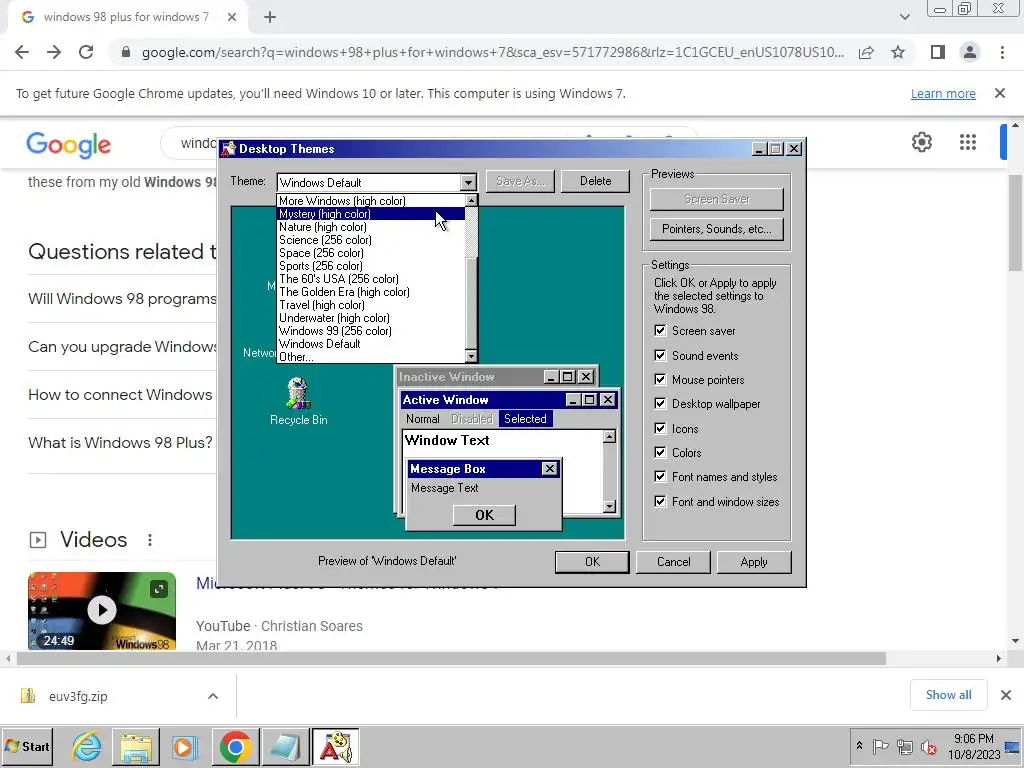The height and width of the screenshot is (768, 1024).
Task: Pick Science (256 color) theme
Action: click(x=371, y=240)
